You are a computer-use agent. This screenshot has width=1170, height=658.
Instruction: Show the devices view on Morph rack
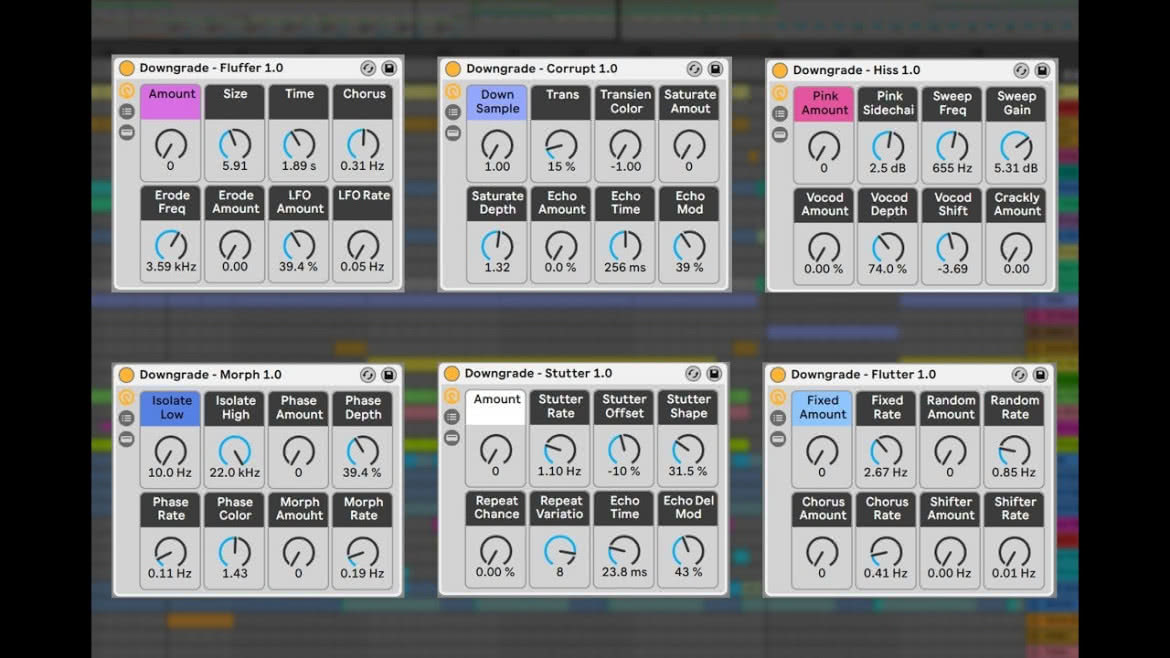coord(127,439)
